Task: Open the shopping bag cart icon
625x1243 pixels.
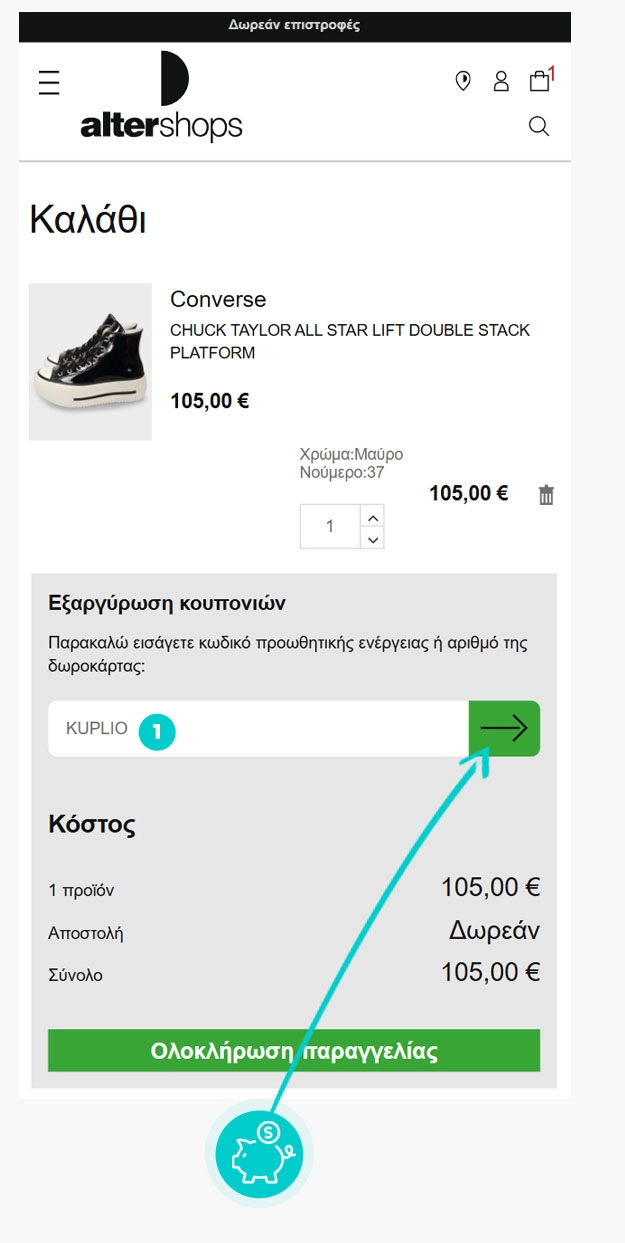Action: pyautogui.click(x=540, y=81)
